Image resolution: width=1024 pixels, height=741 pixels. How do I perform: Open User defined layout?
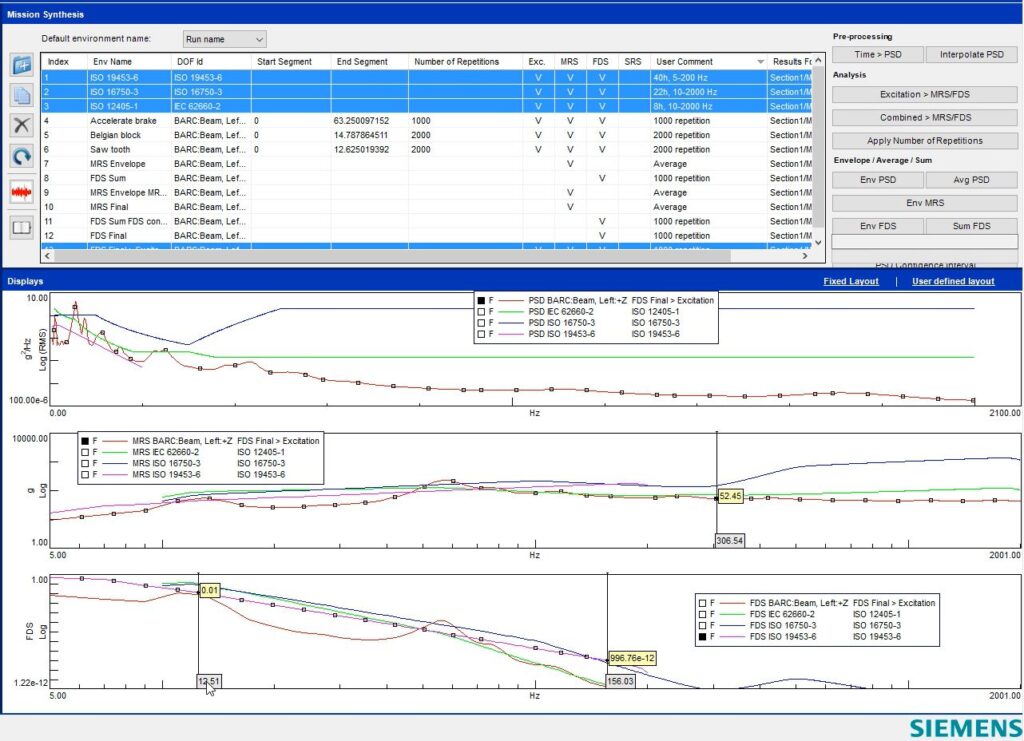[952, 281]
